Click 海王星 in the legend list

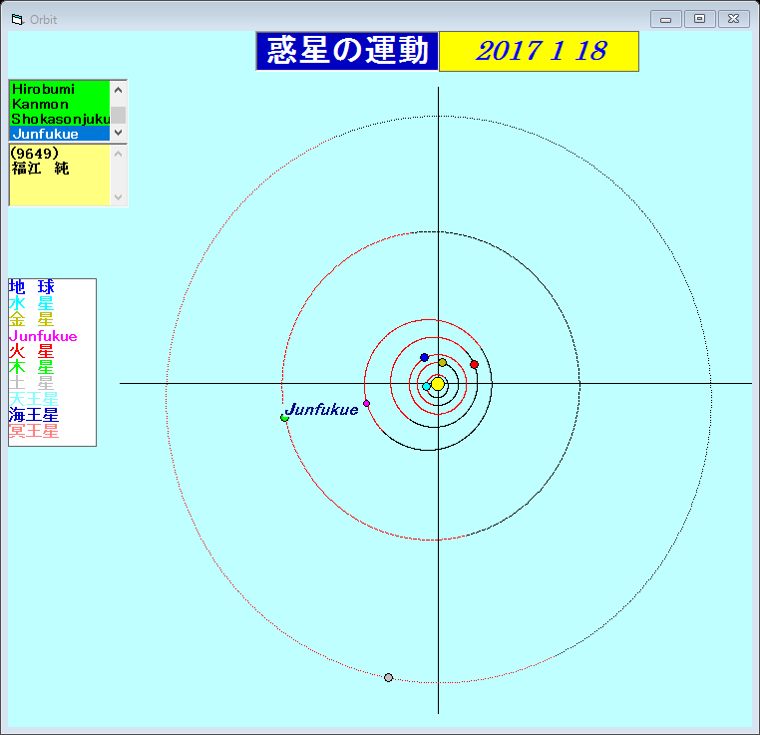[33, 414]
